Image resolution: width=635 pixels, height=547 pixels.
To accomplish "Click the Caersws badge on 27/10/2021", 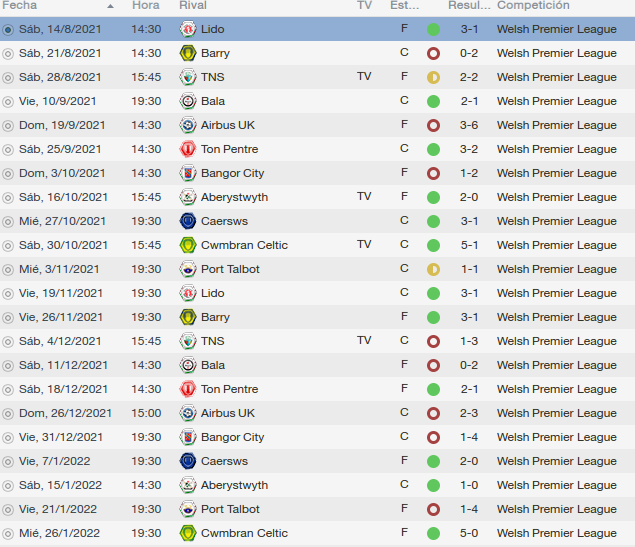I will tap(188, 221).
